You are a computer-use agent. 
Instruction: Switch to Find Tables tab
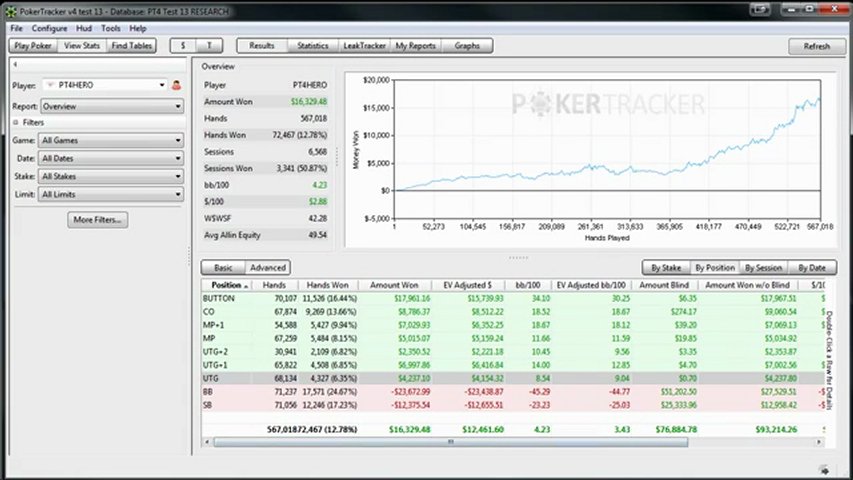click(x=132, y=46)
